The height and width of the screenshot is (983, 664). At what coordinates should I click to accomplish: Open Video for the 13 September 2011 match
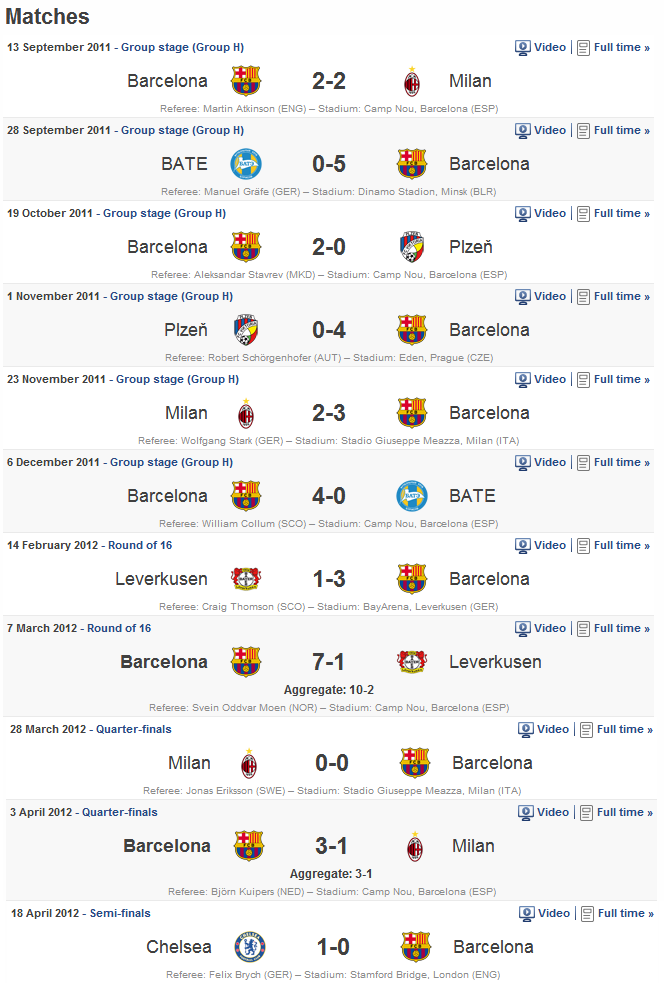[x=549, y=47]
